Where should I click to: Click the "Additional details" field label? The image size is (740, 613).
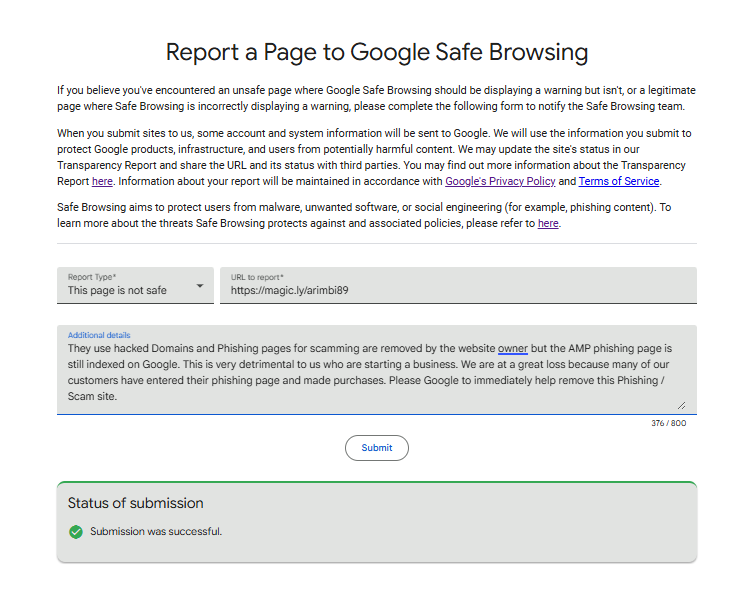(99, 335)
